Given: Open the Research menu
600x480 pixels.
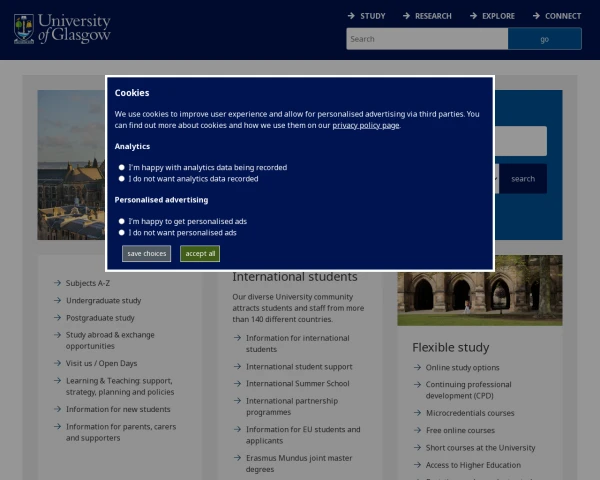Looking at the screenshot, I should click(426, 16).
